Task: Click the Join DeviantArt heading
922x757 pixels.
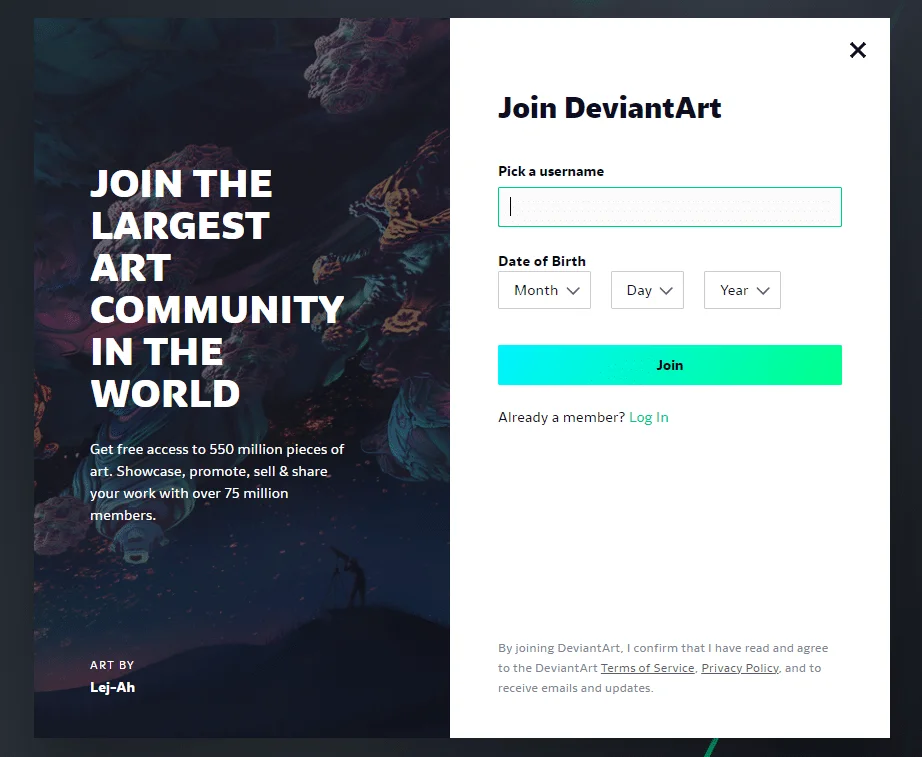Action: point(610,108)
